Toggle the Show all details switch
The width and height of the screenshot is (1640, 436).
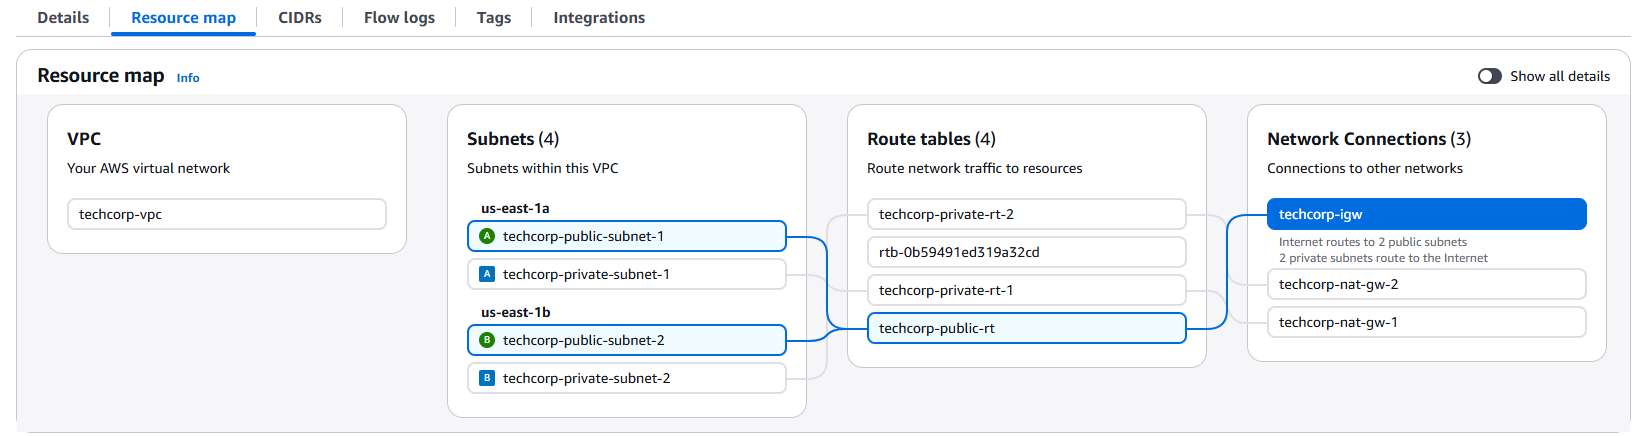tap(1489, 76)
